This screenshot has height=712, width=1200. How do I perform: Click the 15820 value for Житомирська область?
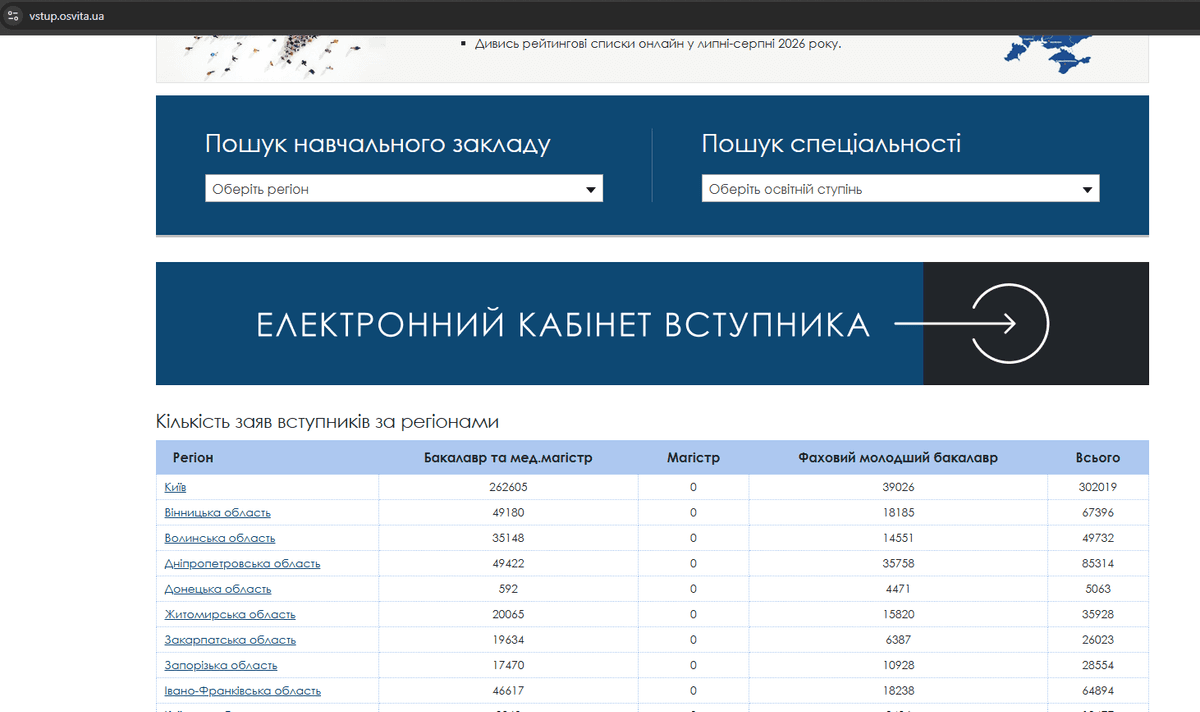pos(898,614)
